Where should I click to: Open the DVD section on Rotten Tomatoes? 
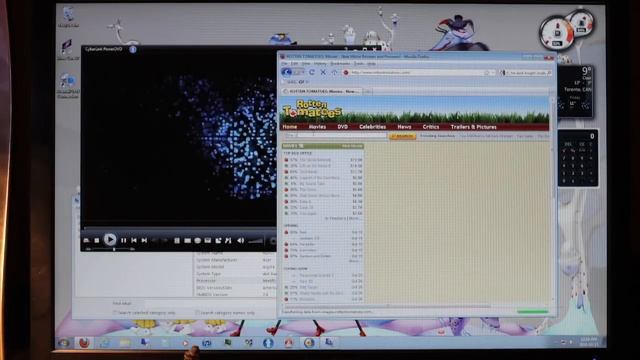pos(342,127)
